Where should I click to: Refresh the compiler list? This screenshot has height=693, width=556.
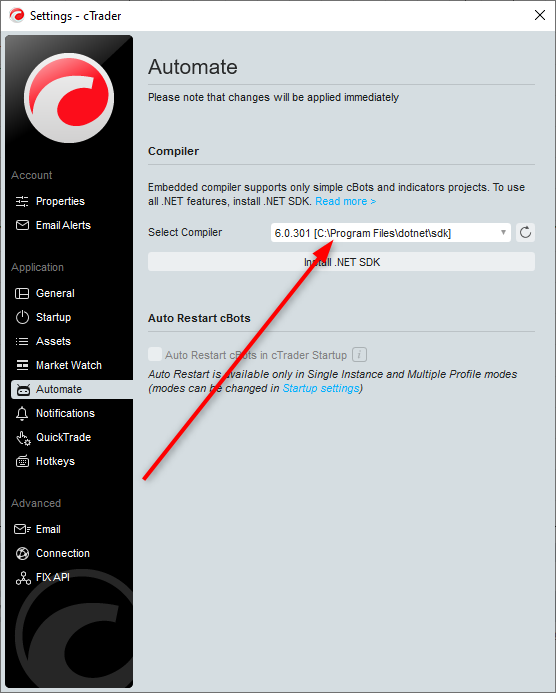[x=526, y=232]
